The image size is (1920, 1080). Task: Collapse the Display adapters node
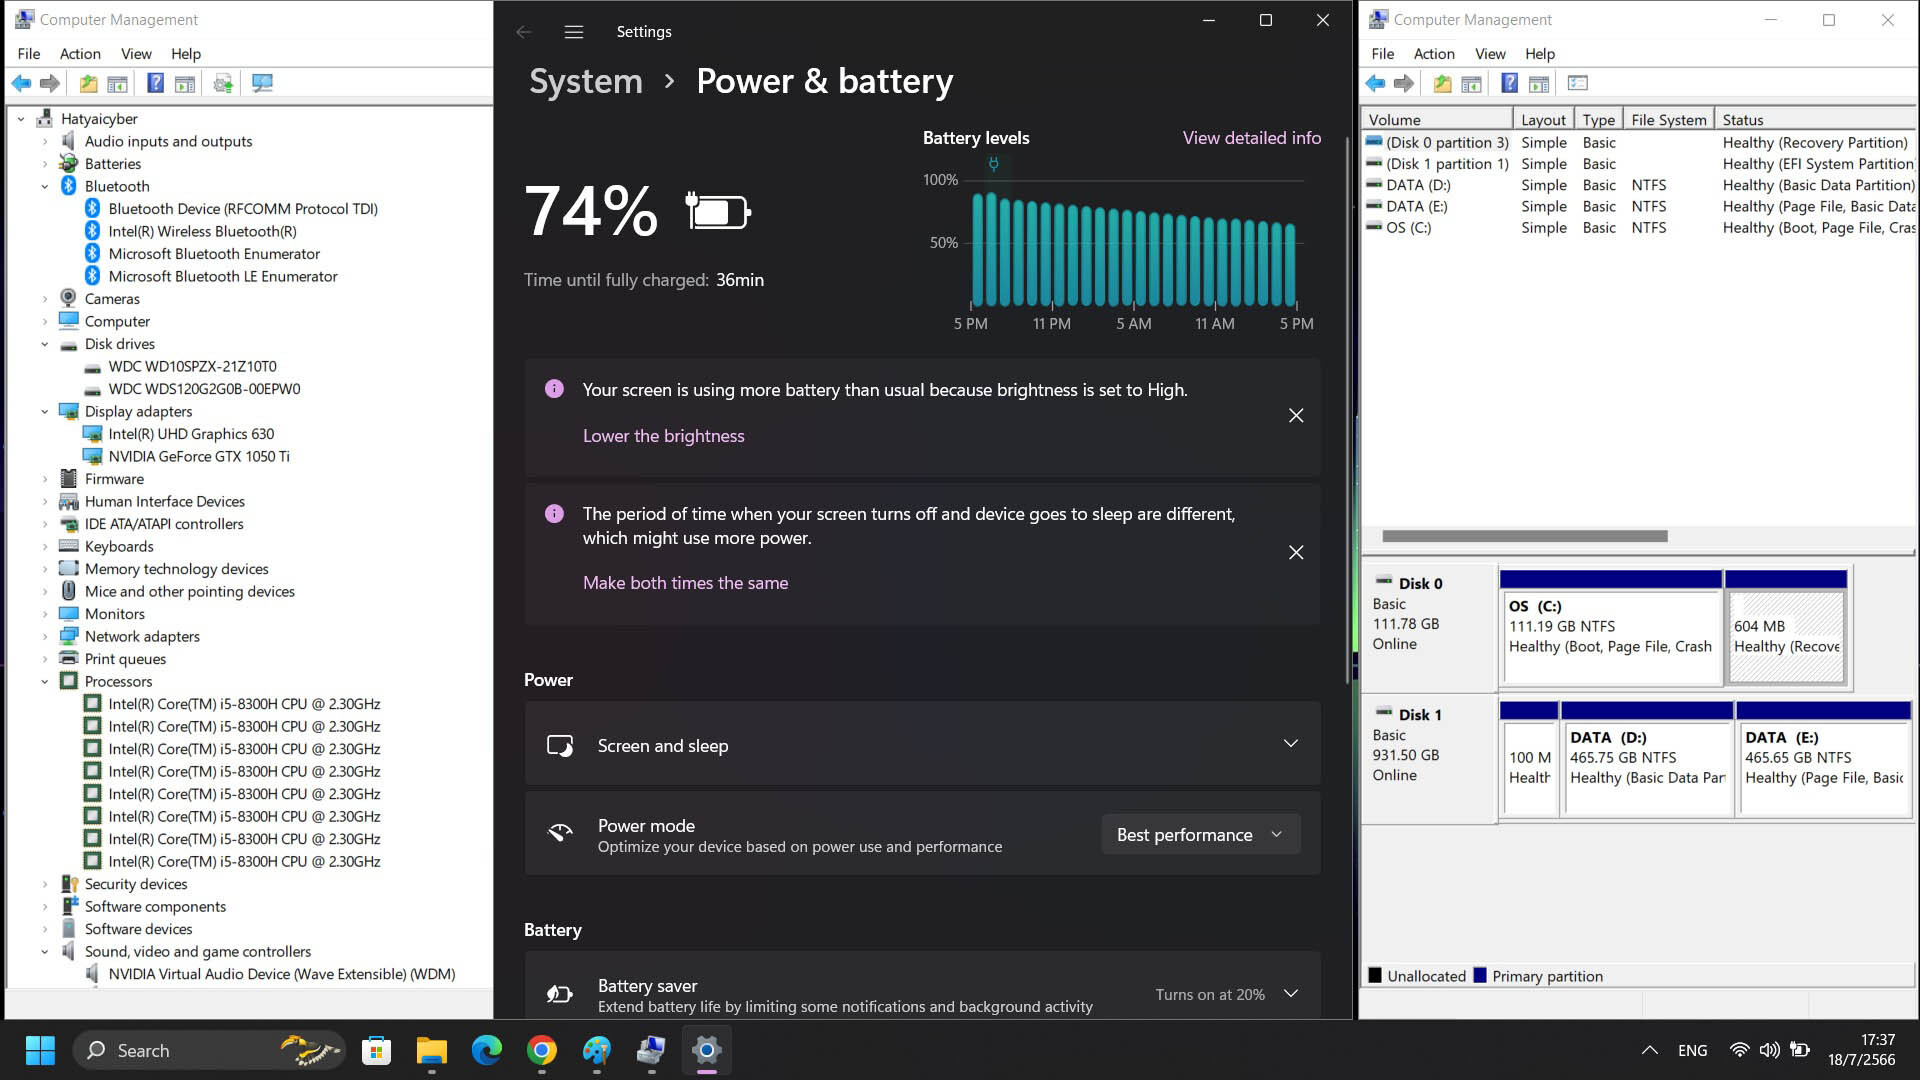[44, 412]
